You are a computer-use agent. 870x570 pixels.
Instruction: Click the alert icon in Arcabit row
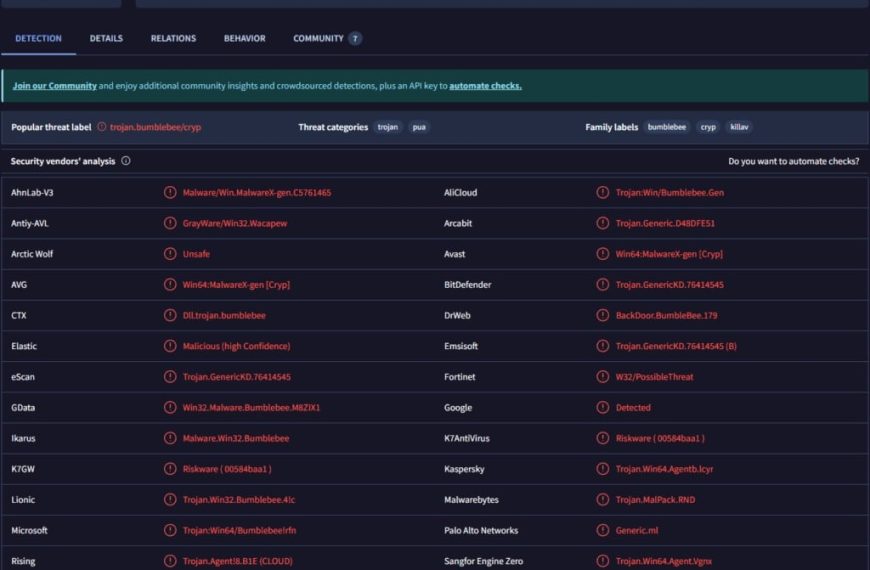tap(603, 223)
